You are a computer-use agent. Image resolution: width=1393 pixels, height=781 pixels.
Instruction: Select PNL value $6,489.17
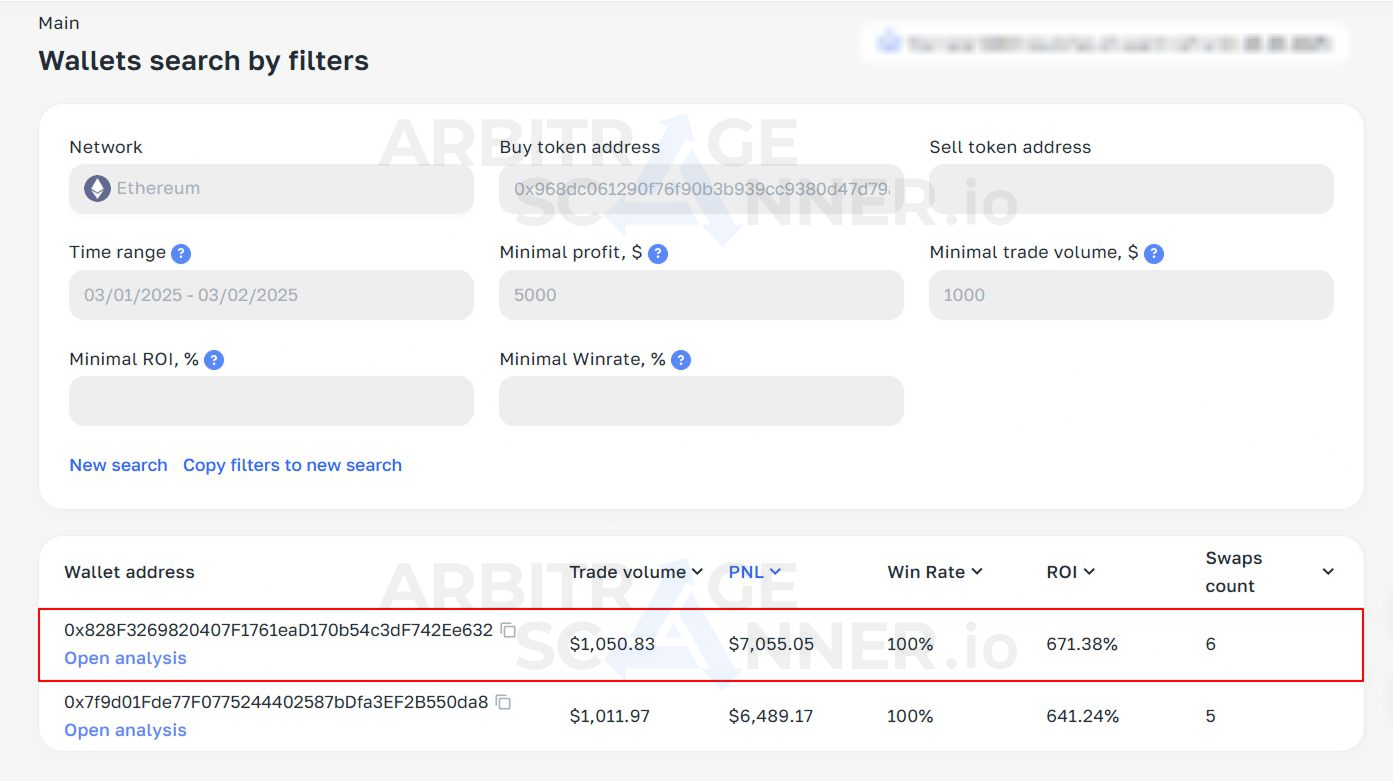click(771, 716)
